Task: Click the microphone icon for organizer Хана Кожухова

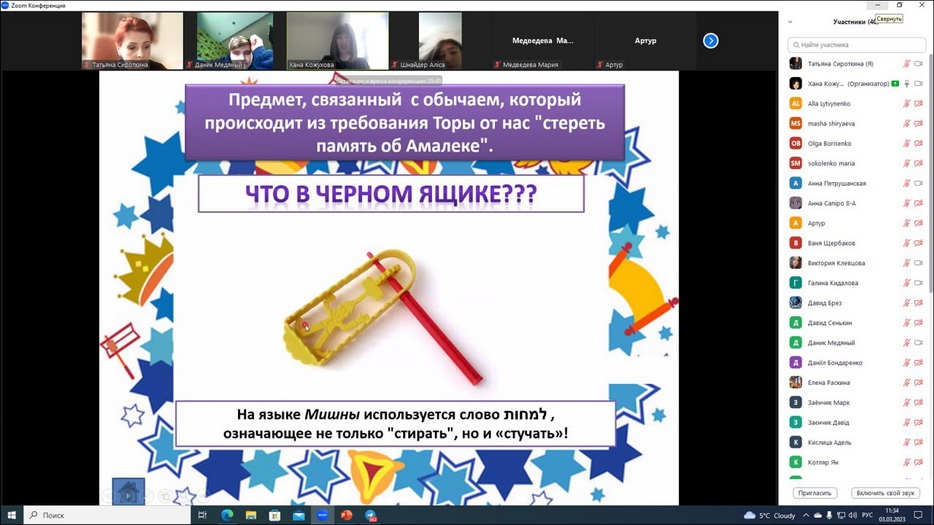Action: coord(907,83)
